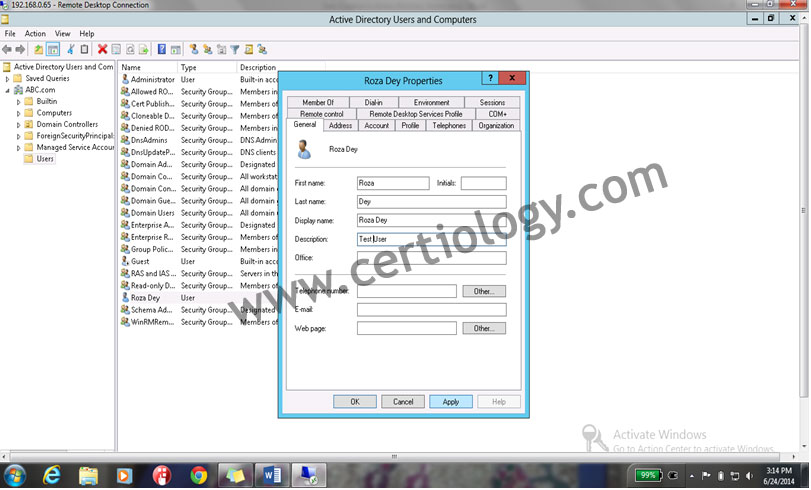Click the Display name field
Viewport: 811px width, 490px height.
431,220
